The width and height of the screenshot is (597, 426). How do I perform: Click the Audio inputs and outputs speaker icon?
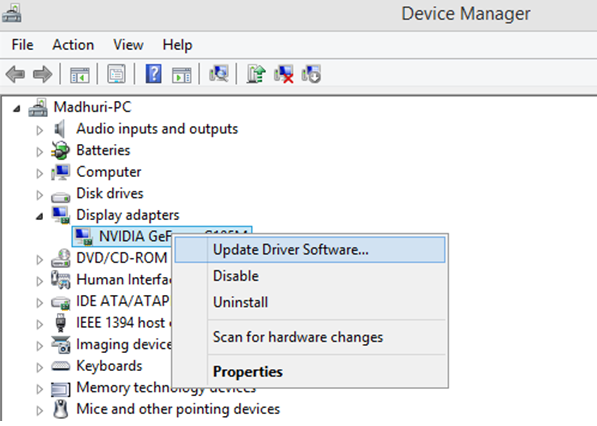point(60,129)
